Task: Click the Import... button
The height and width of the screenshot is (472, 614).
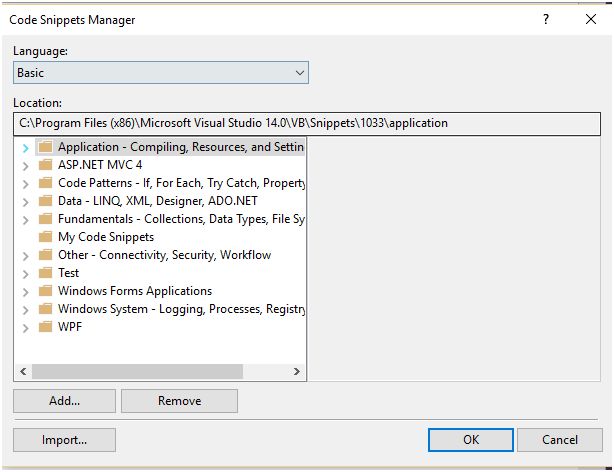Action: click(64, 440)
